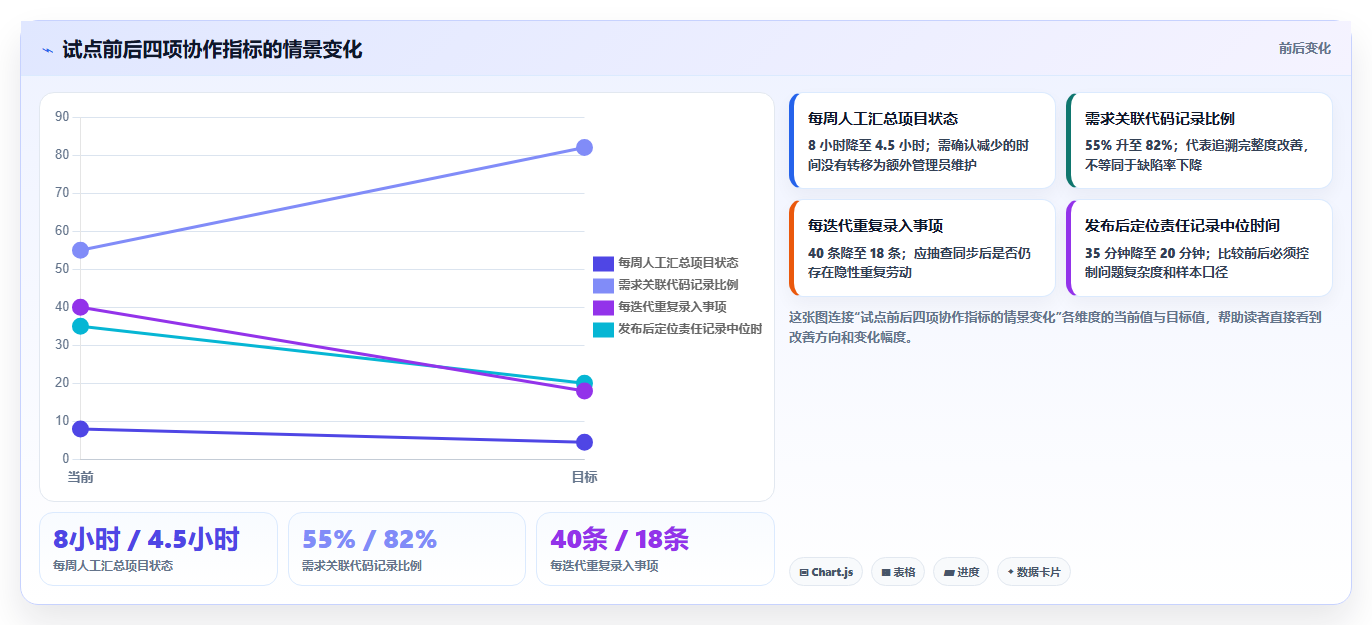The width and height of the screenshot is (1372, 625).
Task: Click the 进度 tag chip
Action: point(961,572)
